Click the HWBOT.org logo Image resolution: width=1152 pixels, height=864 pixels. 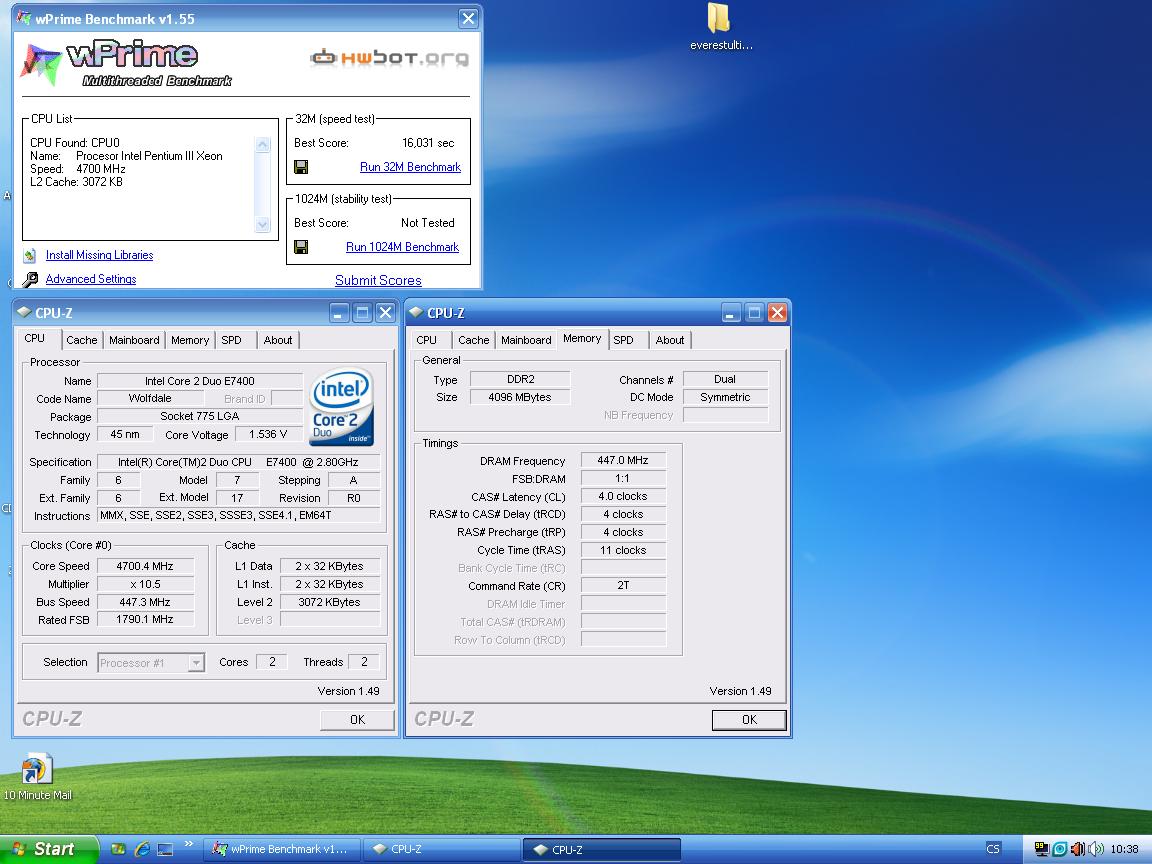click(x=389, y=58)
